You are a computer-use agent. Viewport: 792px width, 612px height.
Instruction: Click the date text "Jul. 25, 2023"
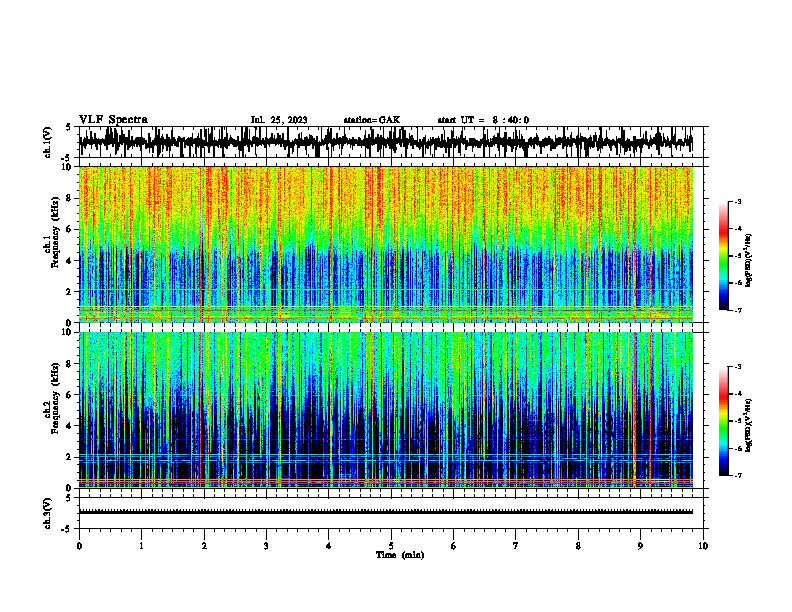(x=279, y=120)
